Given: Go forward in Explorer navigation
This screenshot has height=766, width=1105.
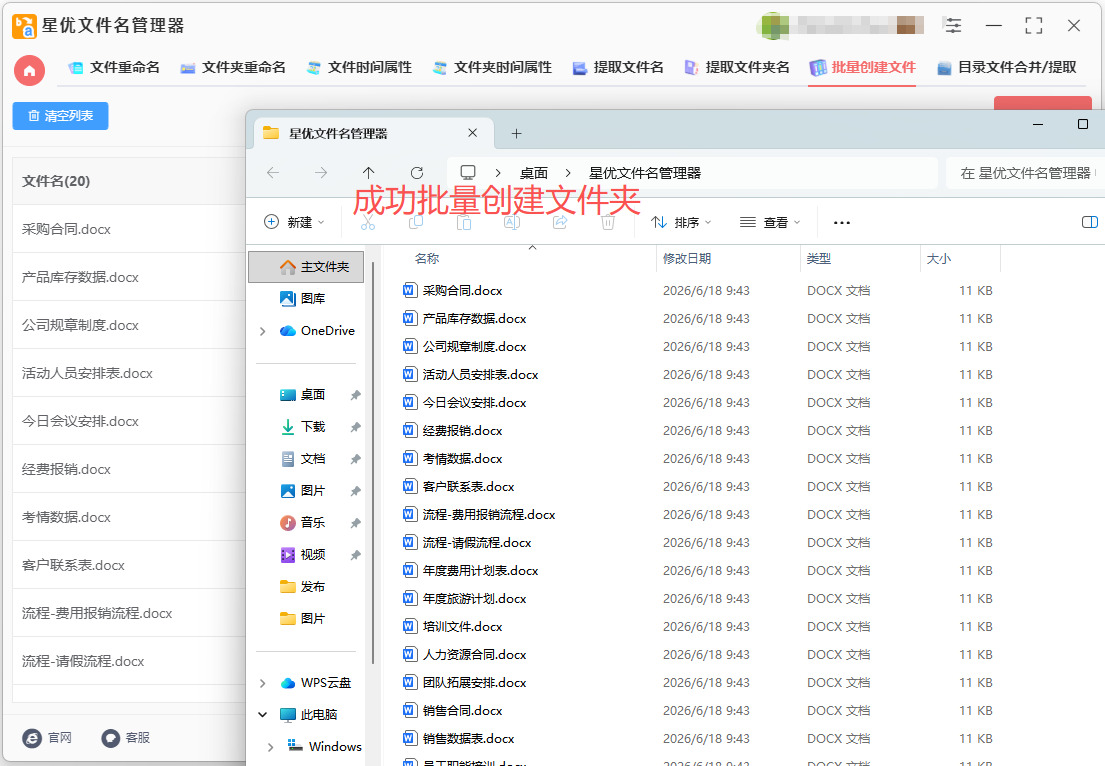Looking at the screenshot, I should 321,173.
